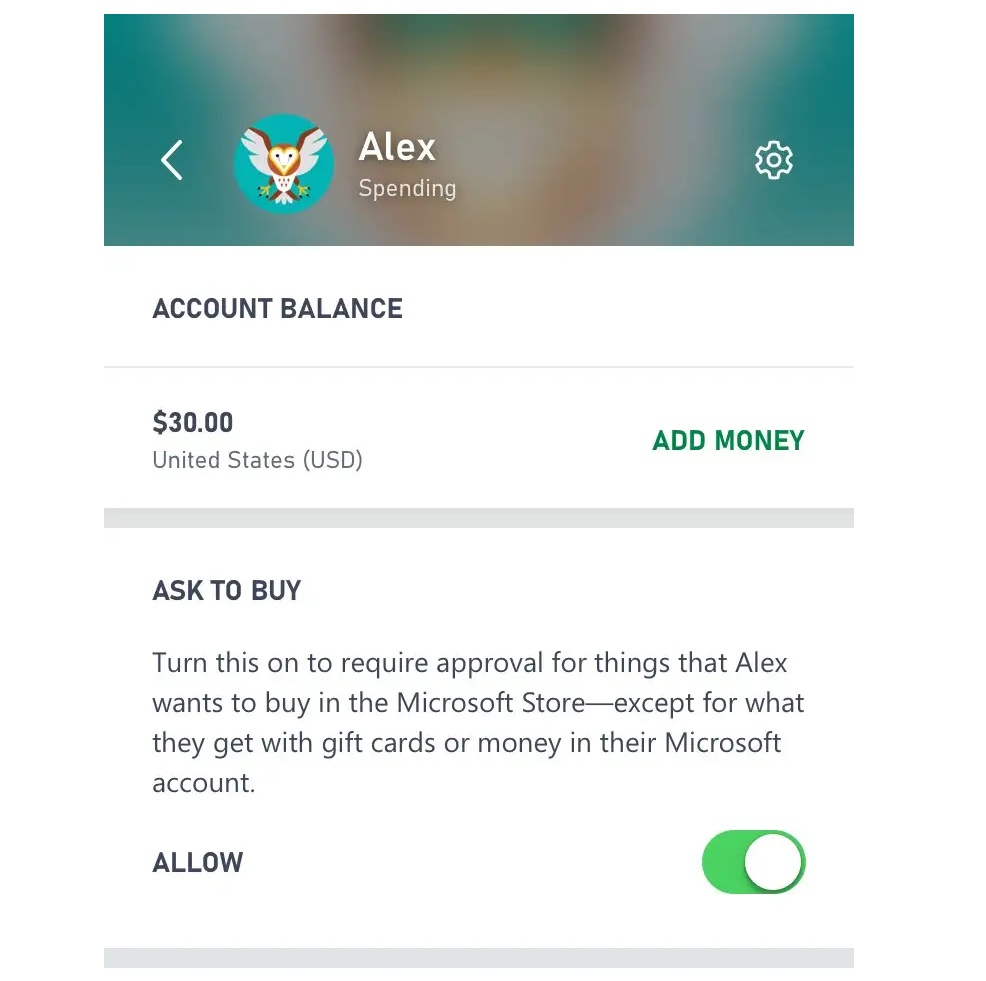This screenshot has width=986, height=981.
Task: Tap Alex's owl profile avatar
Action: point(284,164)
